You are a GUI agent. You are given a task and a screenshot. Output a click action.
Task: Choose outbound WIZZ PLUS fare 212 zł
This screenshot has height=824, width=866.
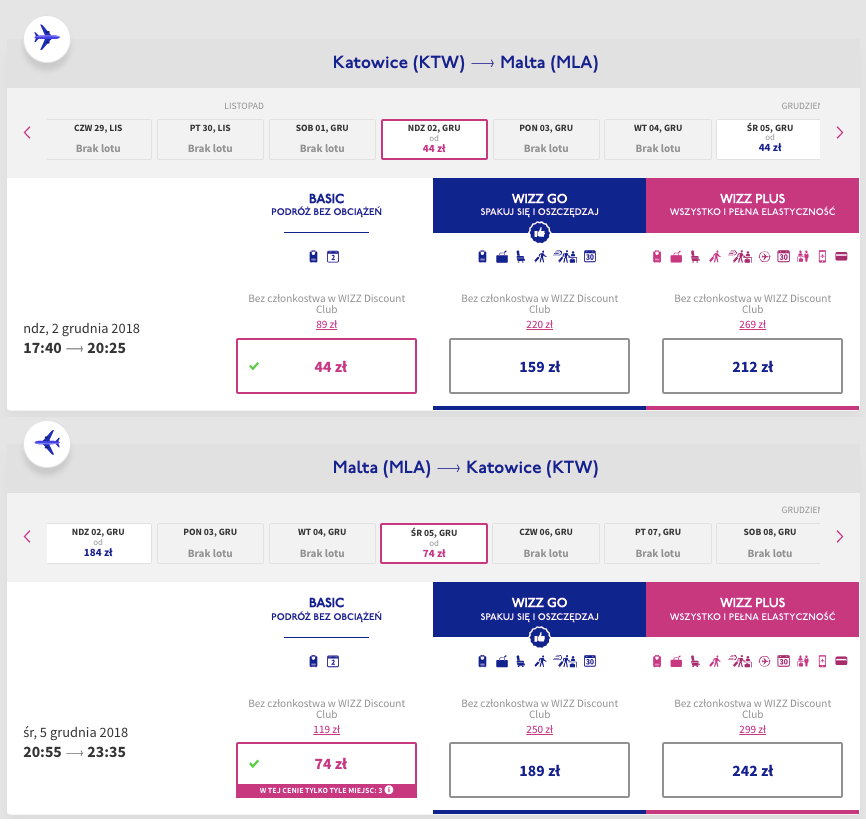tap(752, 366)
